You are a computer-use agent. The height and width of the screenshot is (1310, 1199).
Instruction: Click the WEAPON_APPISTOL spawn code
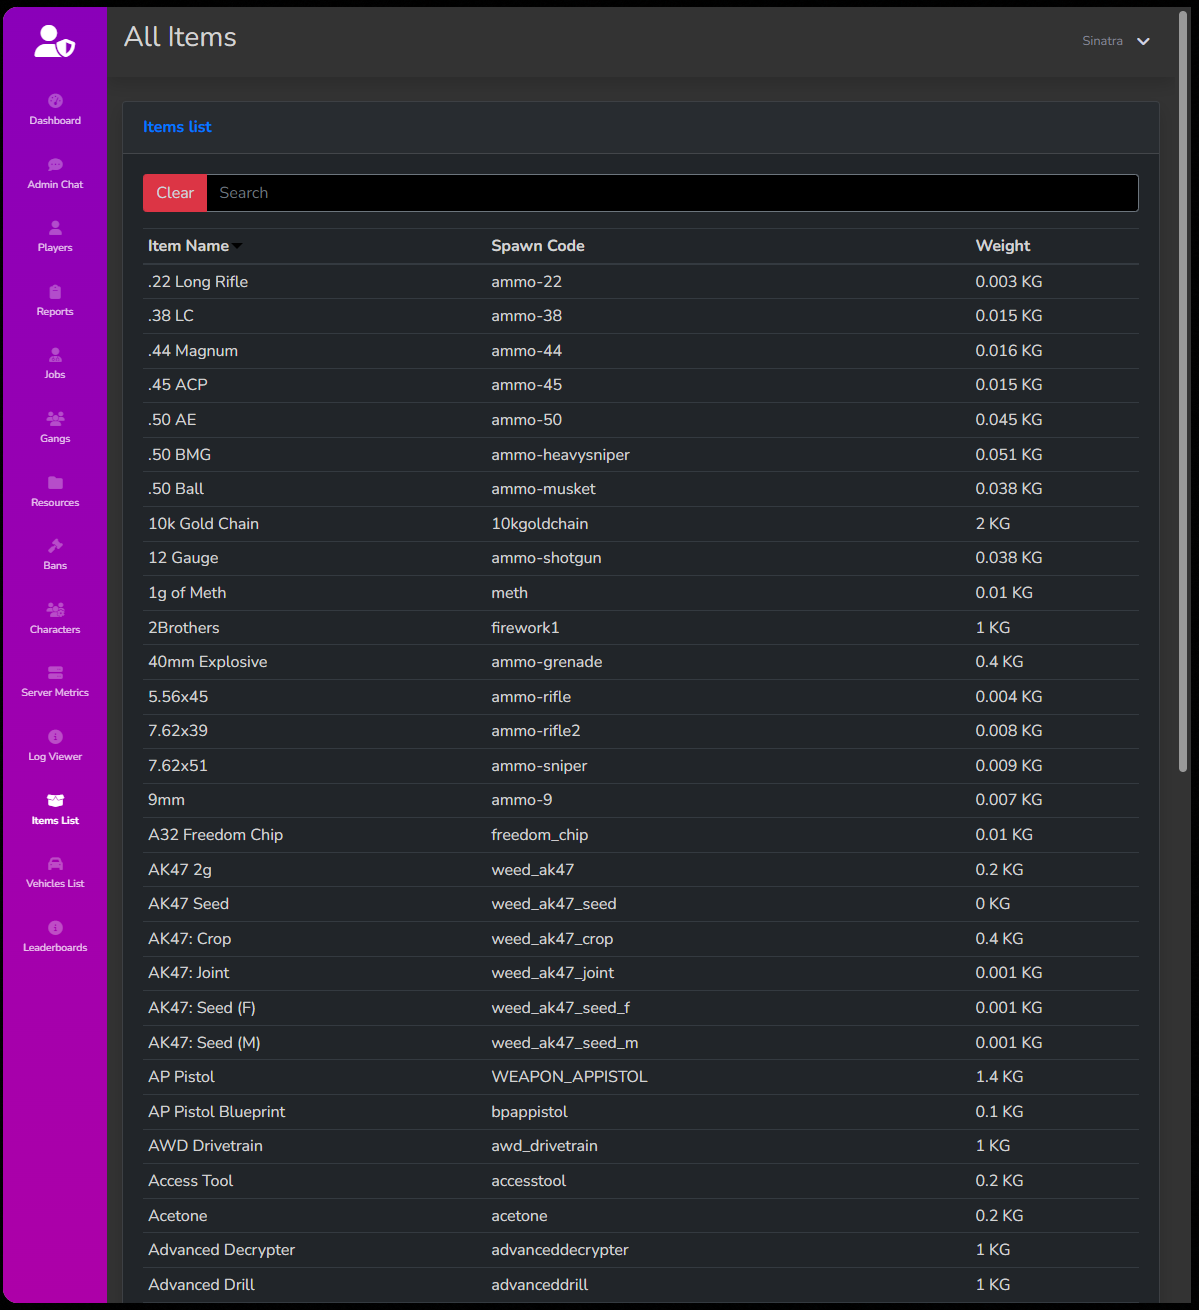(570, 1077)
